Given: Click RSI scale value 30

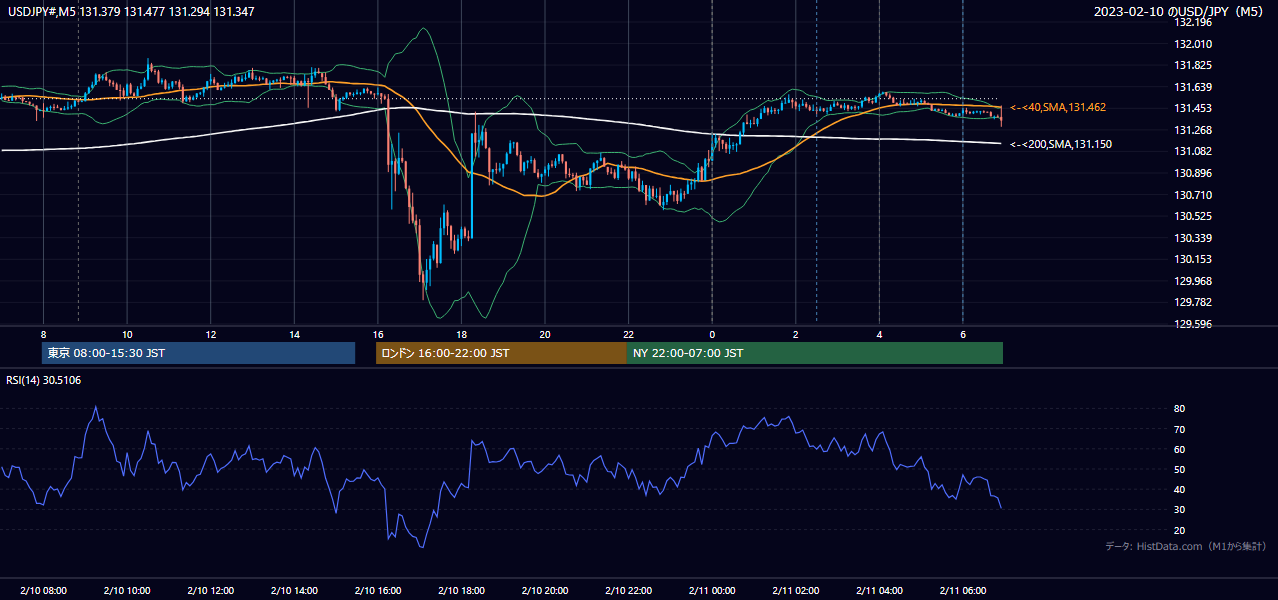Looking at the screenshot, I should pyautogui.click(x=1180, y=510).
